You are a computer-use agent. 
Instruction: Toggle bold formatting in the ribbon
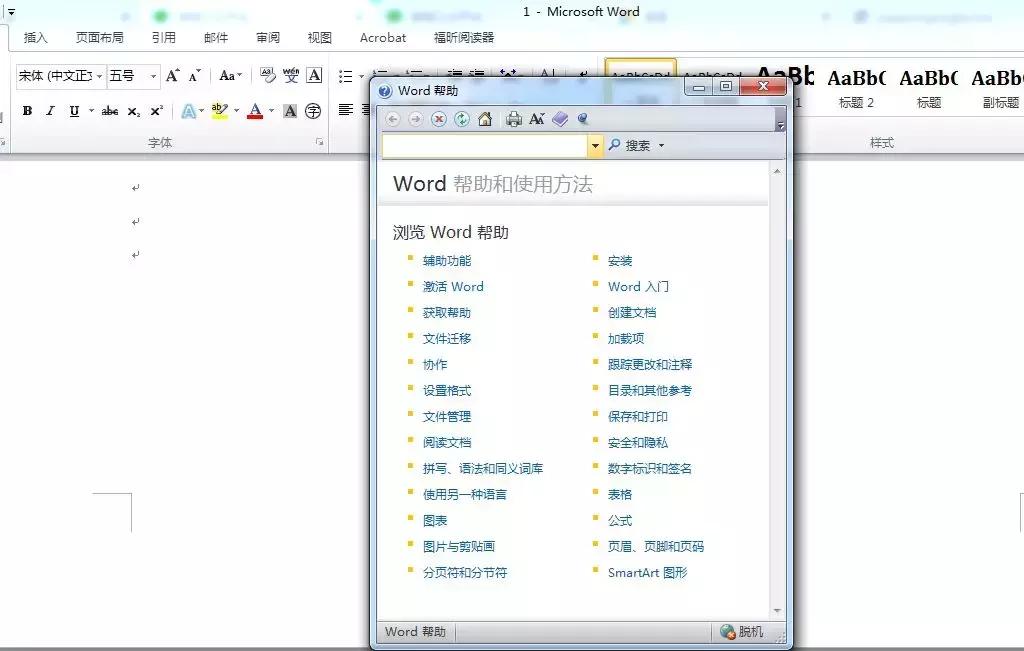[x=28, y=111]
